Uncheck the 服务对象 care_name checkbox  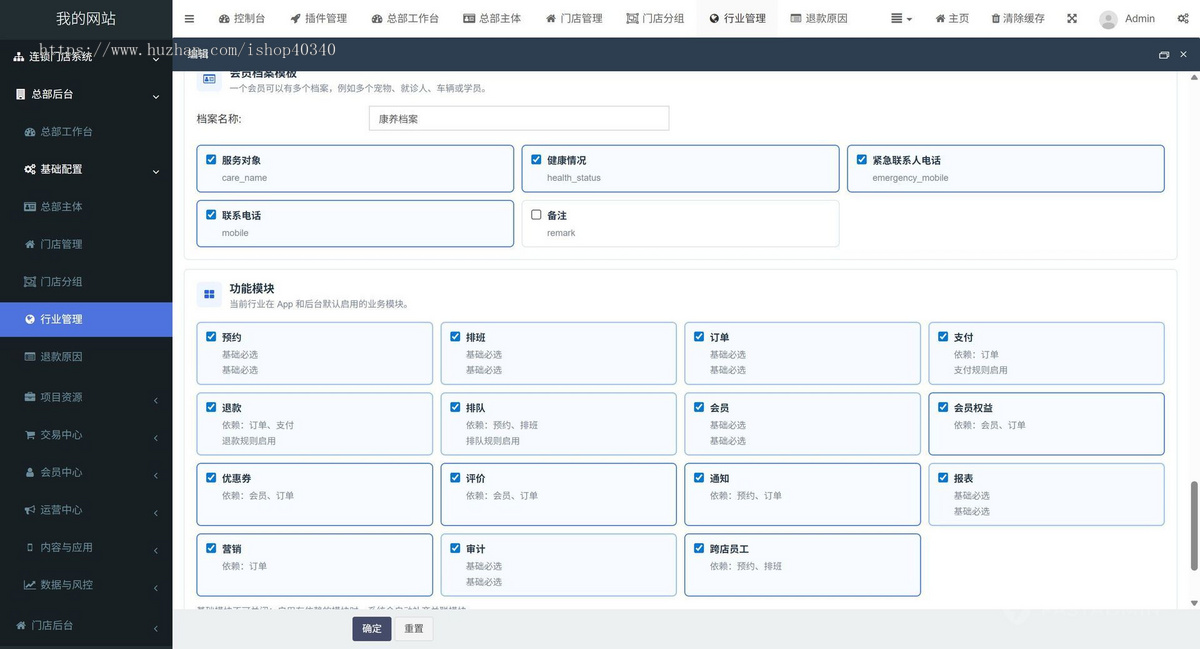pyautogui.click(x=211, y=160)
